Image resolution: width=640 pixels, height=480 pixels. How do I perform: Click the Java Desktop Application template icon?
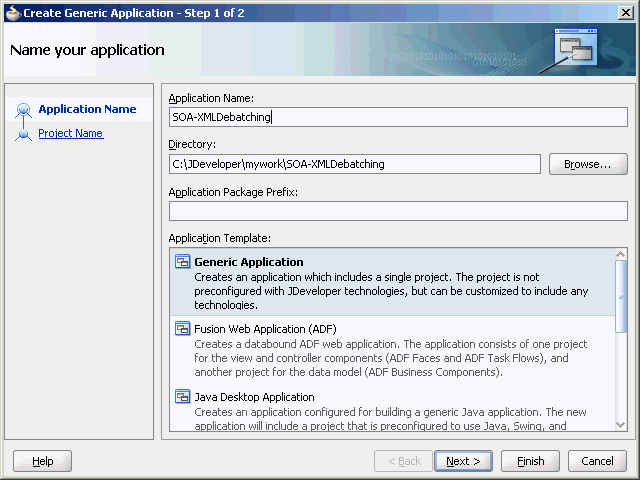coord(182,396)
